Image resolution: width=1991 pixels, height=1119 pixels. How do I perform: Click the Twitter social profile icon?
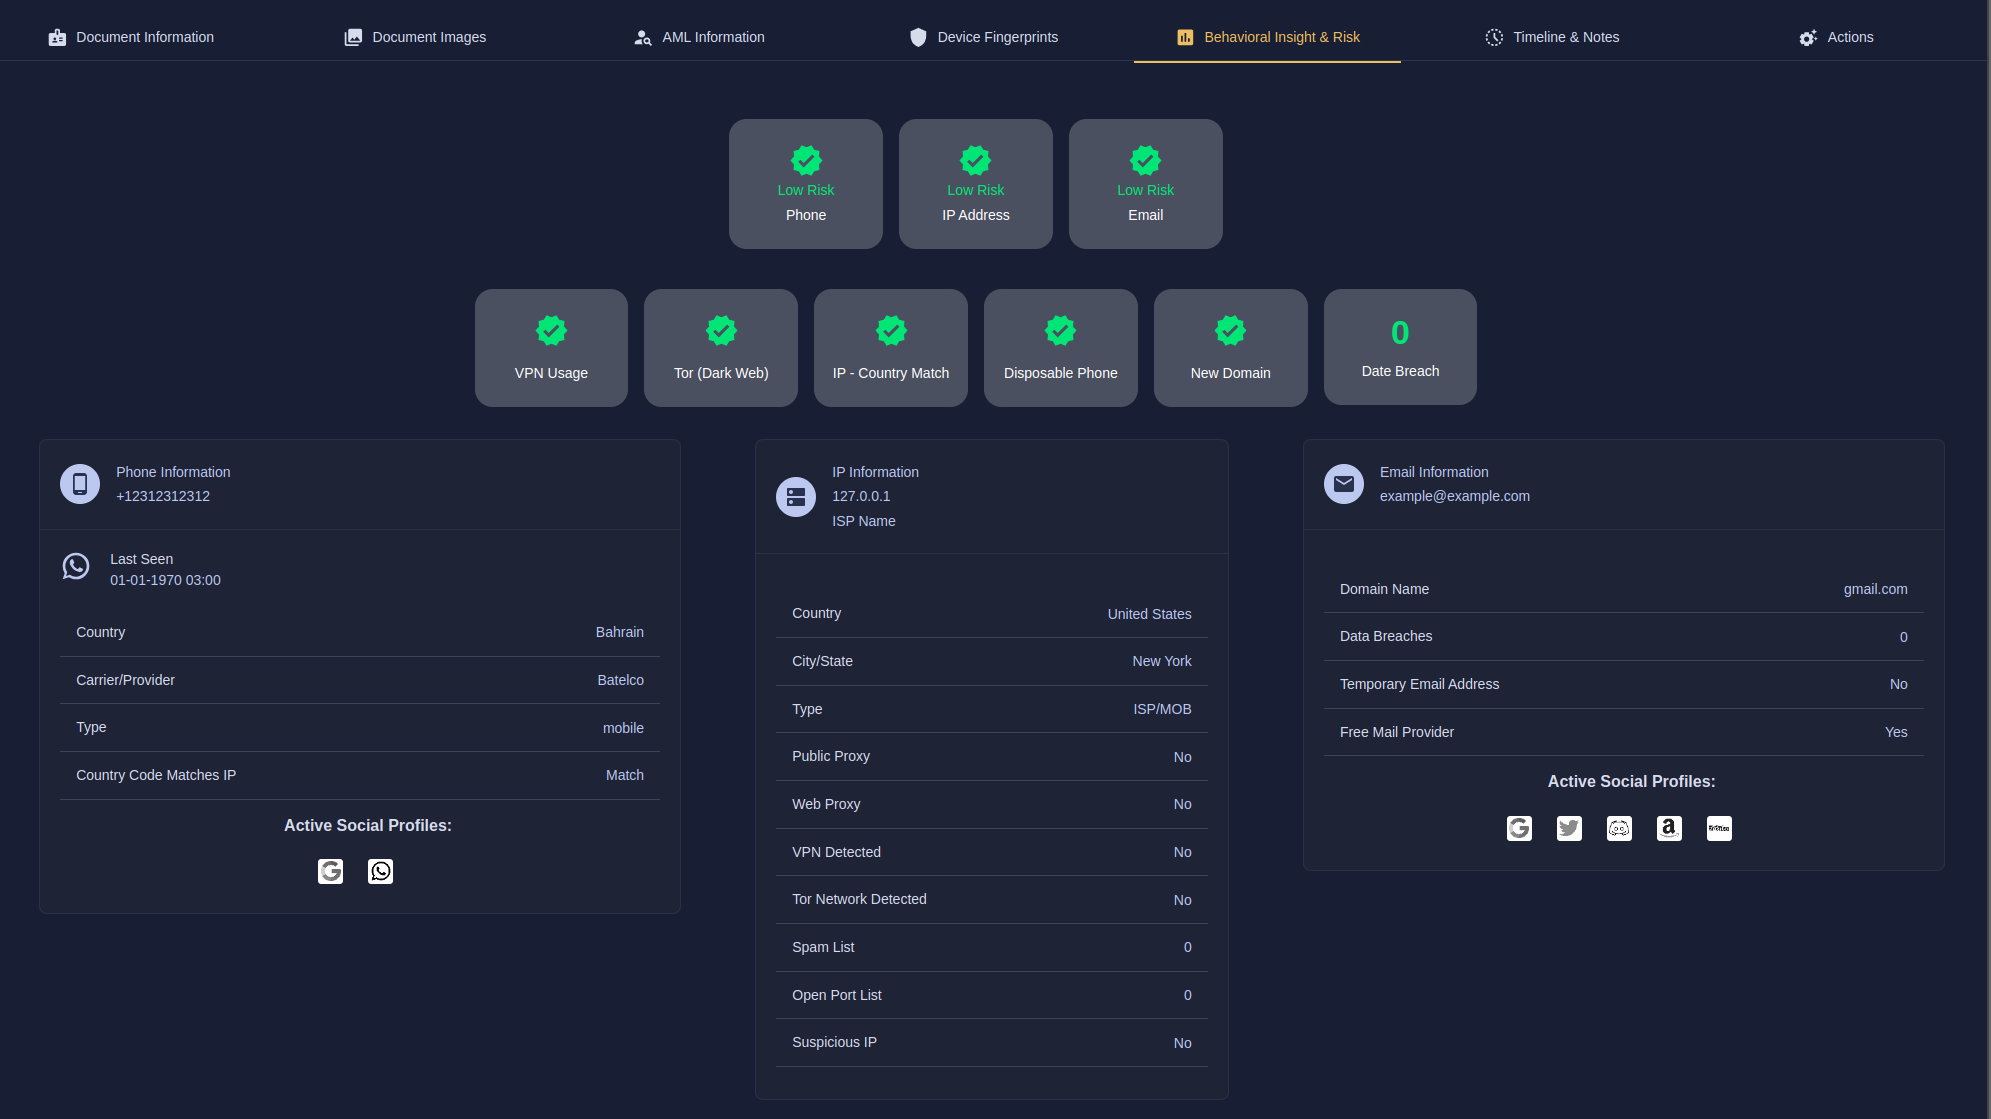tap(1569, 828)
